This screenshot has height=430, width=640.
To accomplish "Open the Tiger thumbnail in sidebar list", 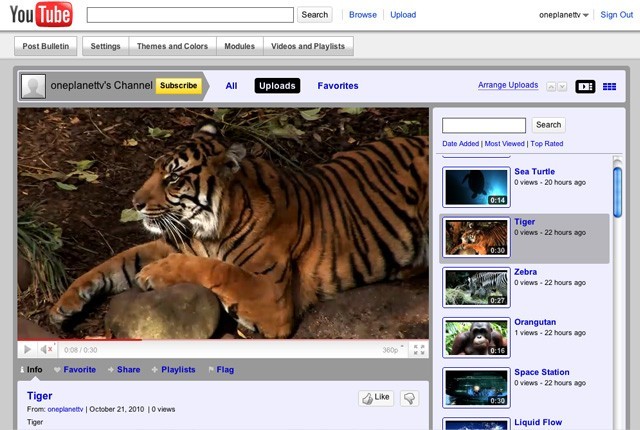I will 476,237.
